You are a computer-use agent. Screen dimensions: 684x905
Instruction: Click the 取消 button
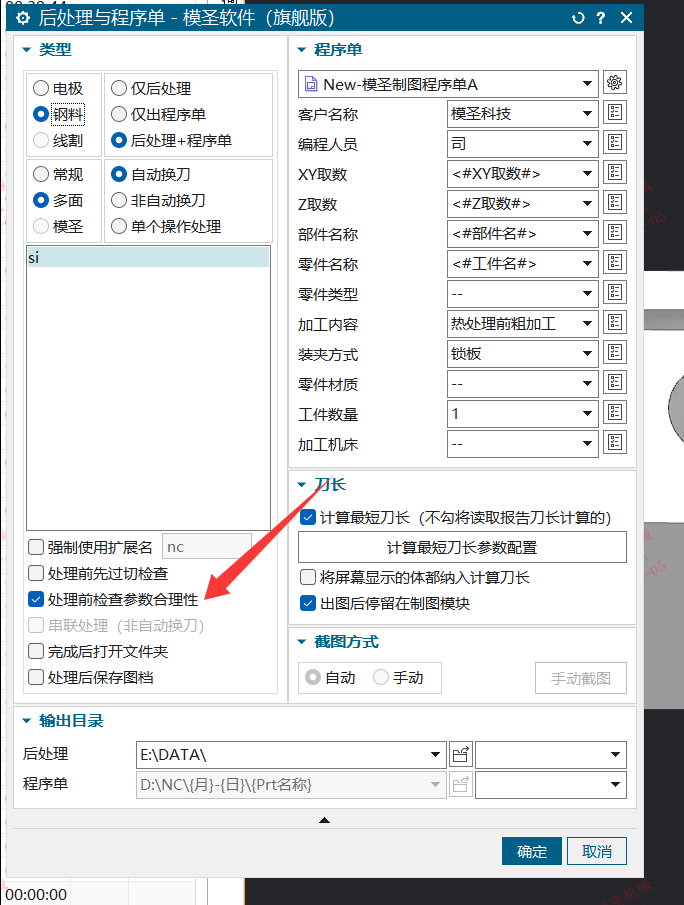(597, 851)
